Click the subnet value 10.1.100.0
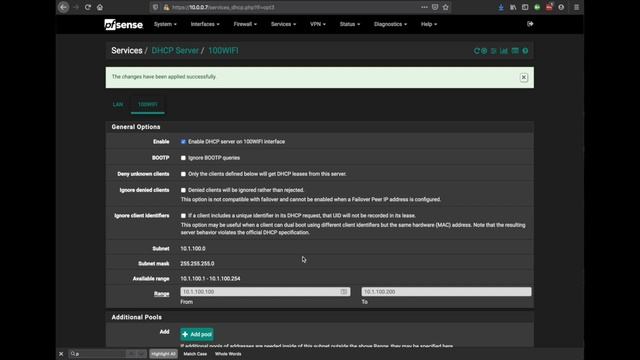The image size is (640, 360). [x=193, y=249]
